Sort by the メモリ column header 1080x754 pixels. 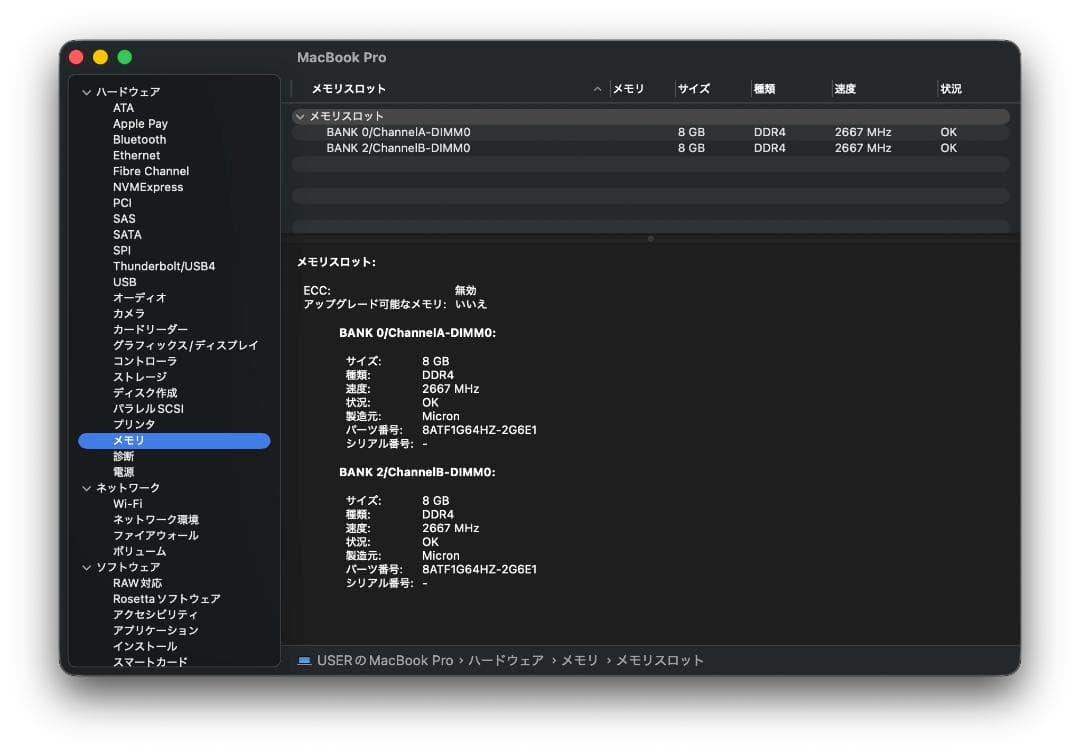tap(628, 89)
